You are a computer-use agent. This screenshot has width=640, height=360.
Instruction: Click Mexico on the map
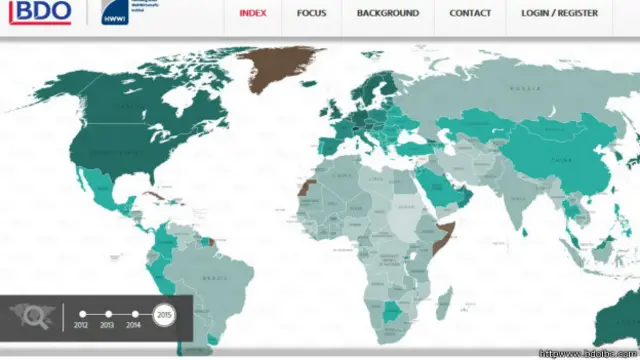tap(102, 190)
